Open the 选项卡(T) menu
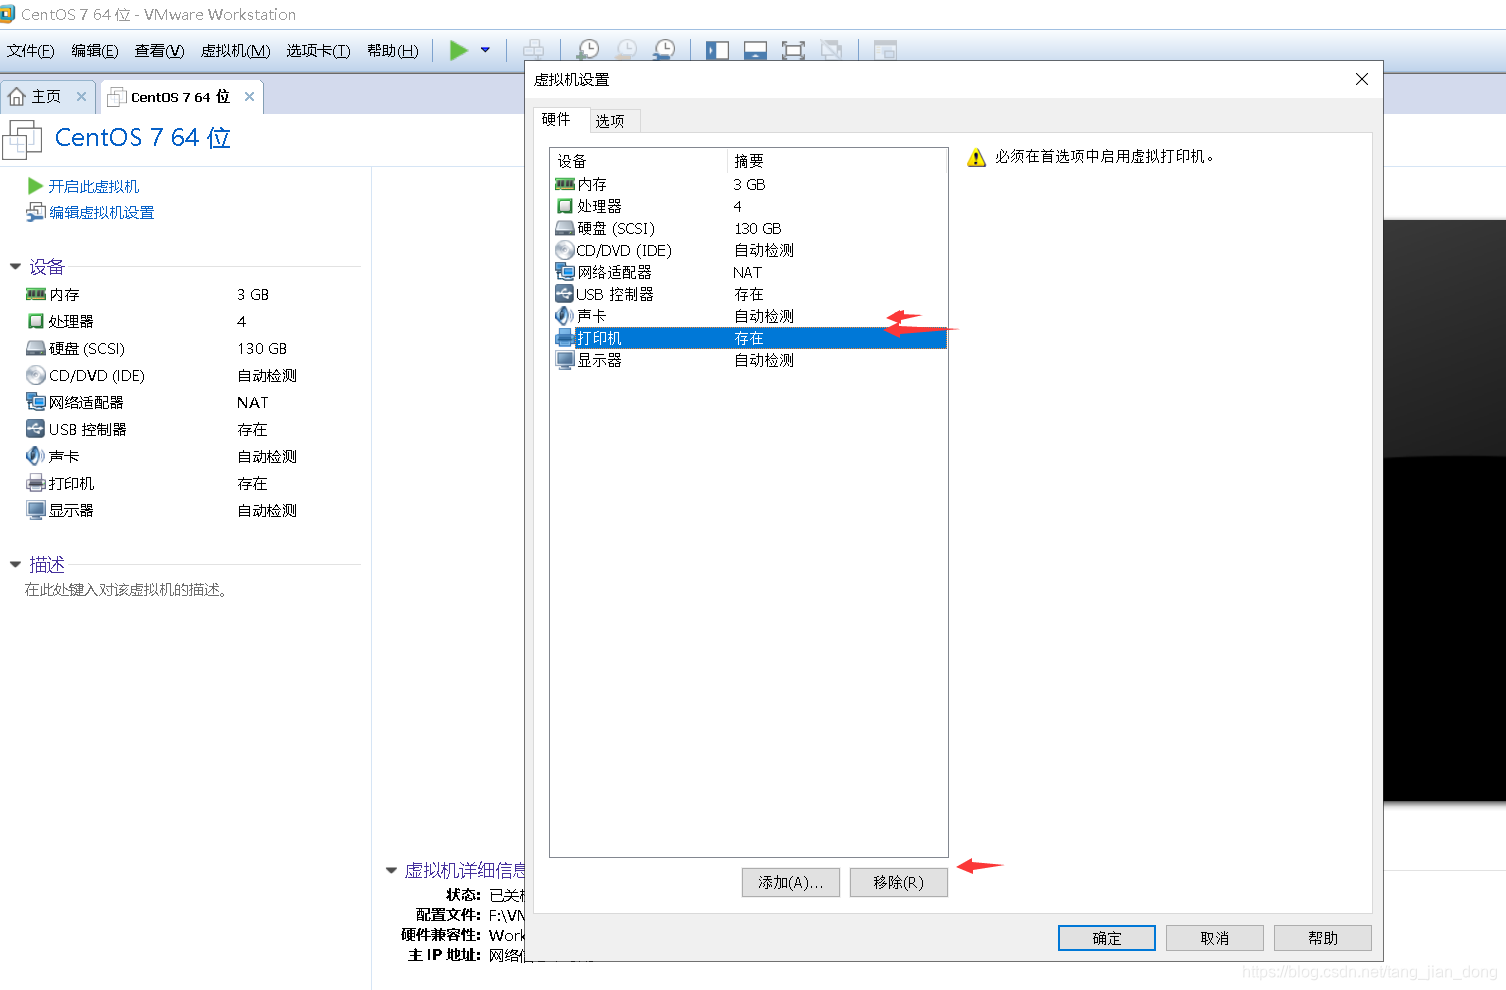The width and height of the screenshot is (1506, 990). coord(318,51)
